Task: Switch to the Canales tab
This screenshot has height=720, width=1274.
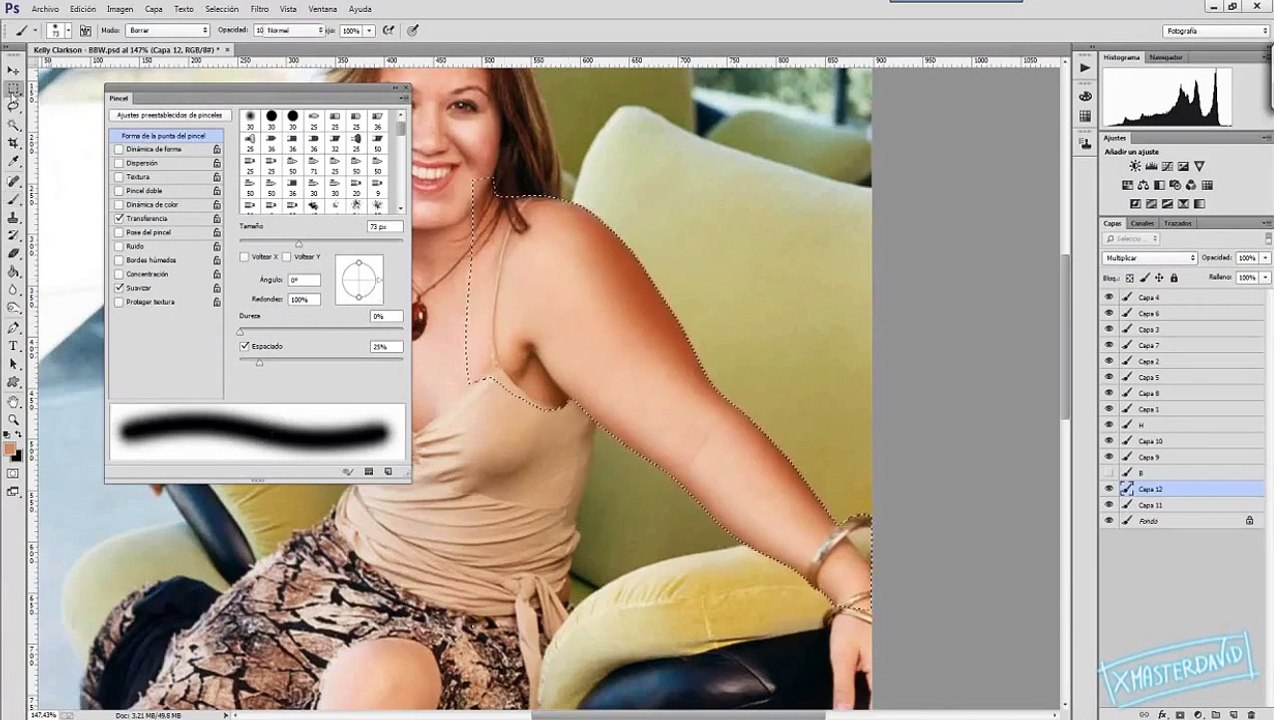Action: (x=1142, y=223)
